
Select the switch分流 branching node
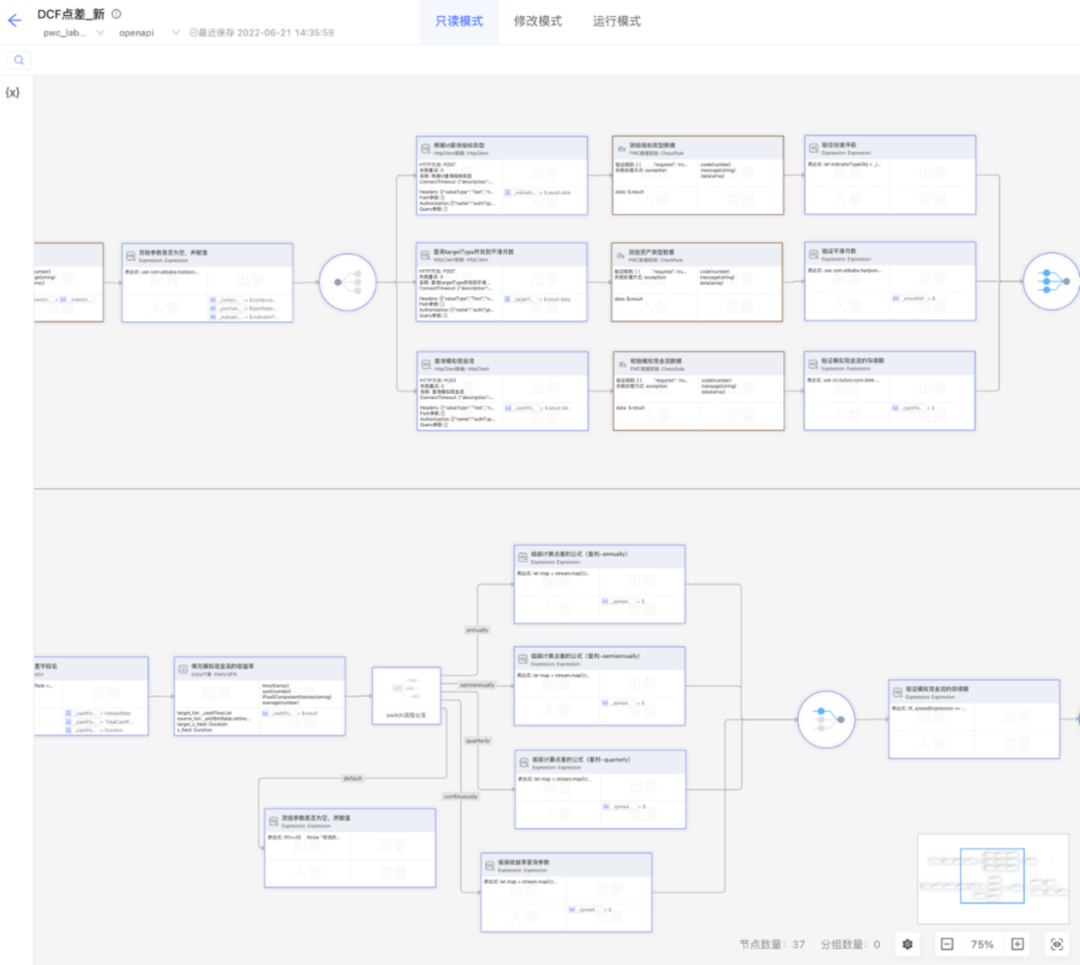coord(406,696)
